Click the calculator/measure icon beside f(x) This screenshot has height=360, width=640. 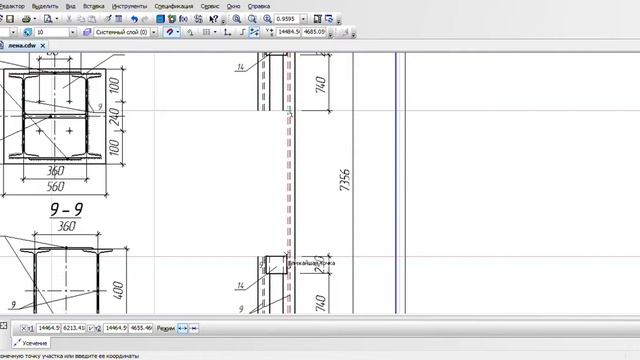pos(198,19)
